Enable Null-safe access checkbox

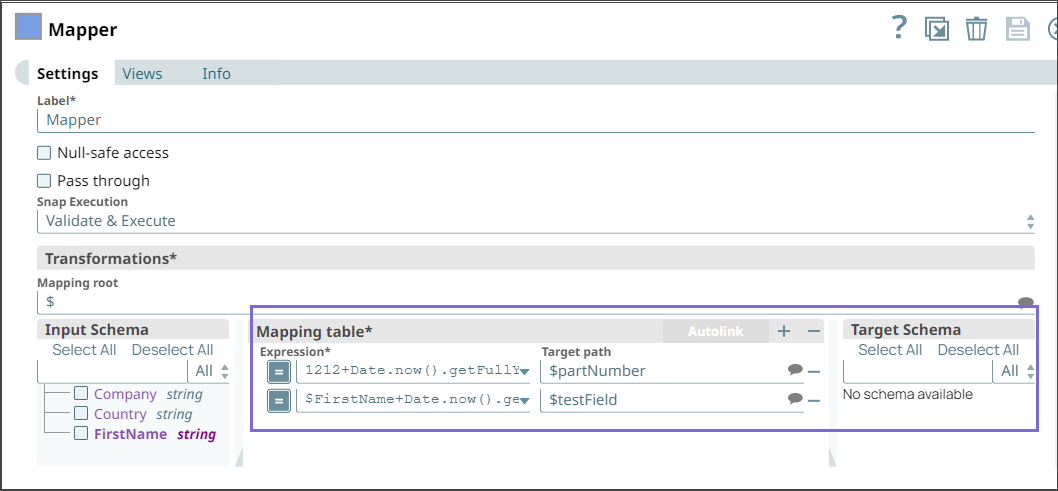pyautogui.click(x=44, y=153)
